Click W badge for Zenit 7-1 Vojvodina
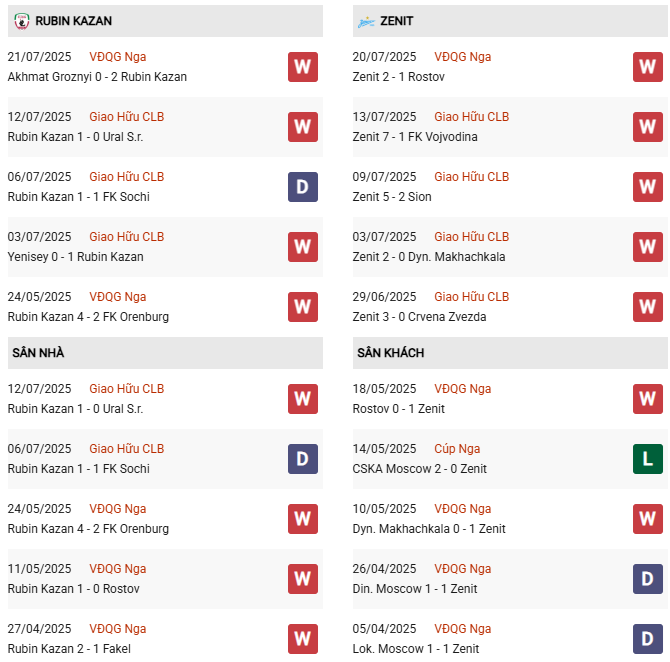The image size is (670, 662). 648,127
